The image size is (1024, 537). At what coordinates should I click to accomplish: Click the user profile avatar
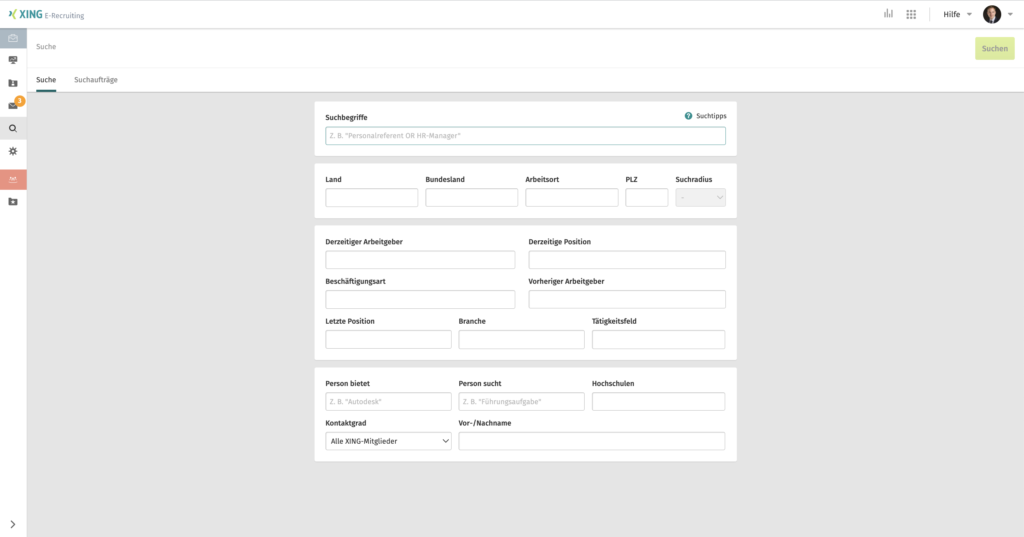coord(992,14)
